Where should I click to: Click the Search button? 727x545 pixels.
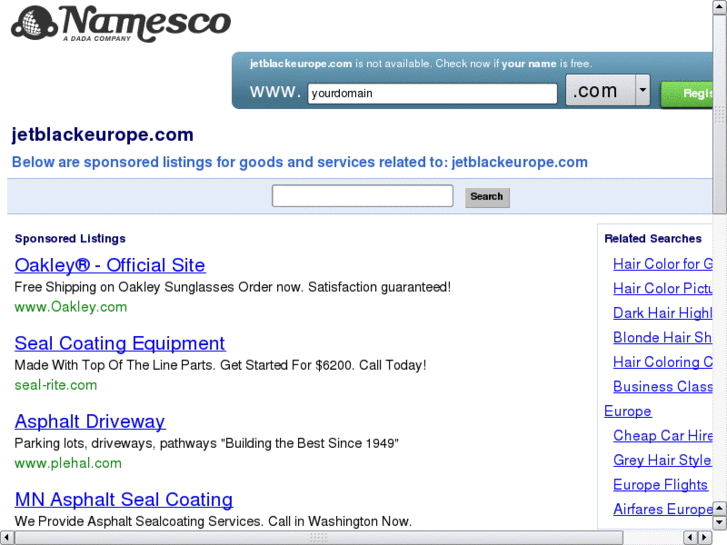click(487, 197)
